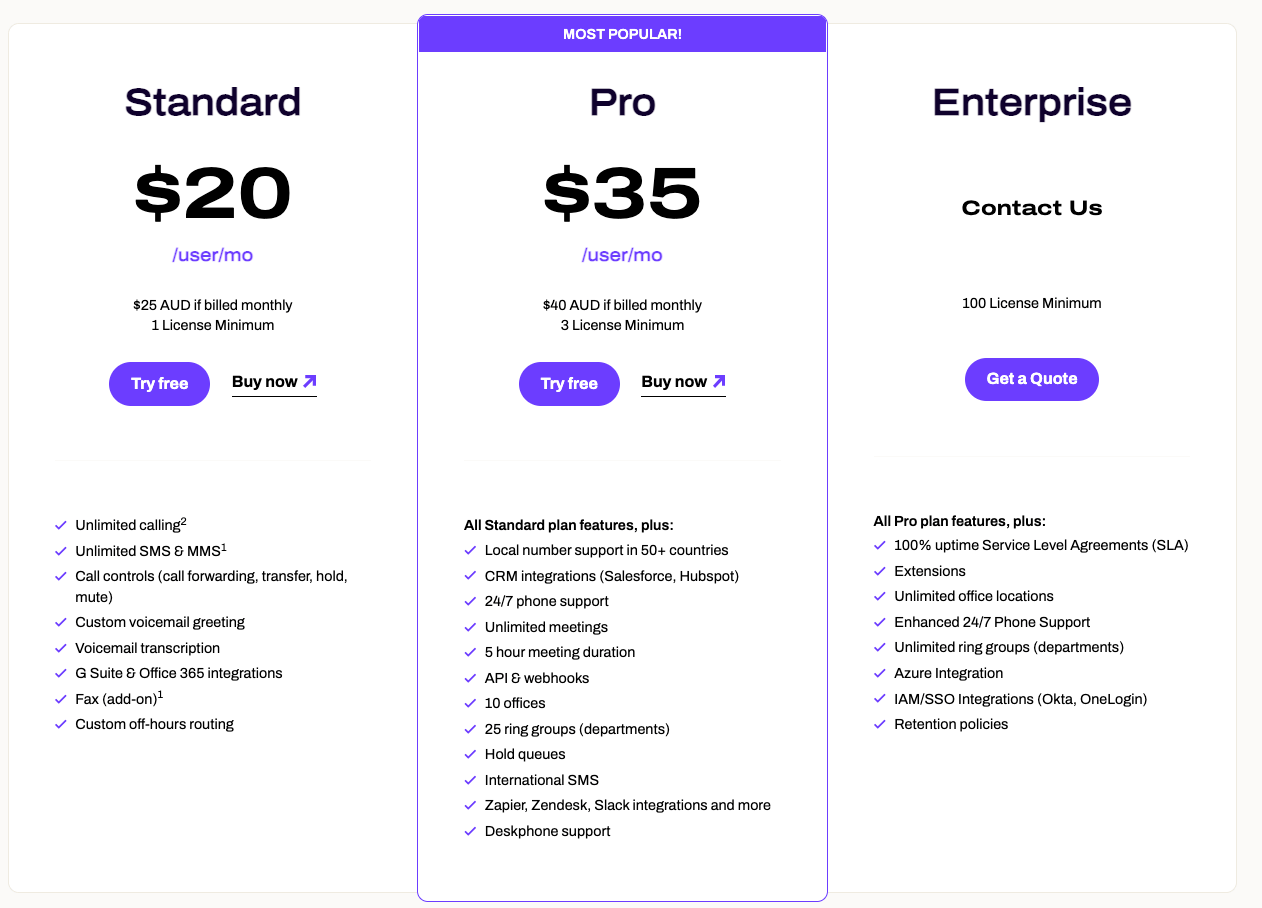
Task: Click the /user/mo label under $20
Action: pyautogui.click(x=212, y=255)
